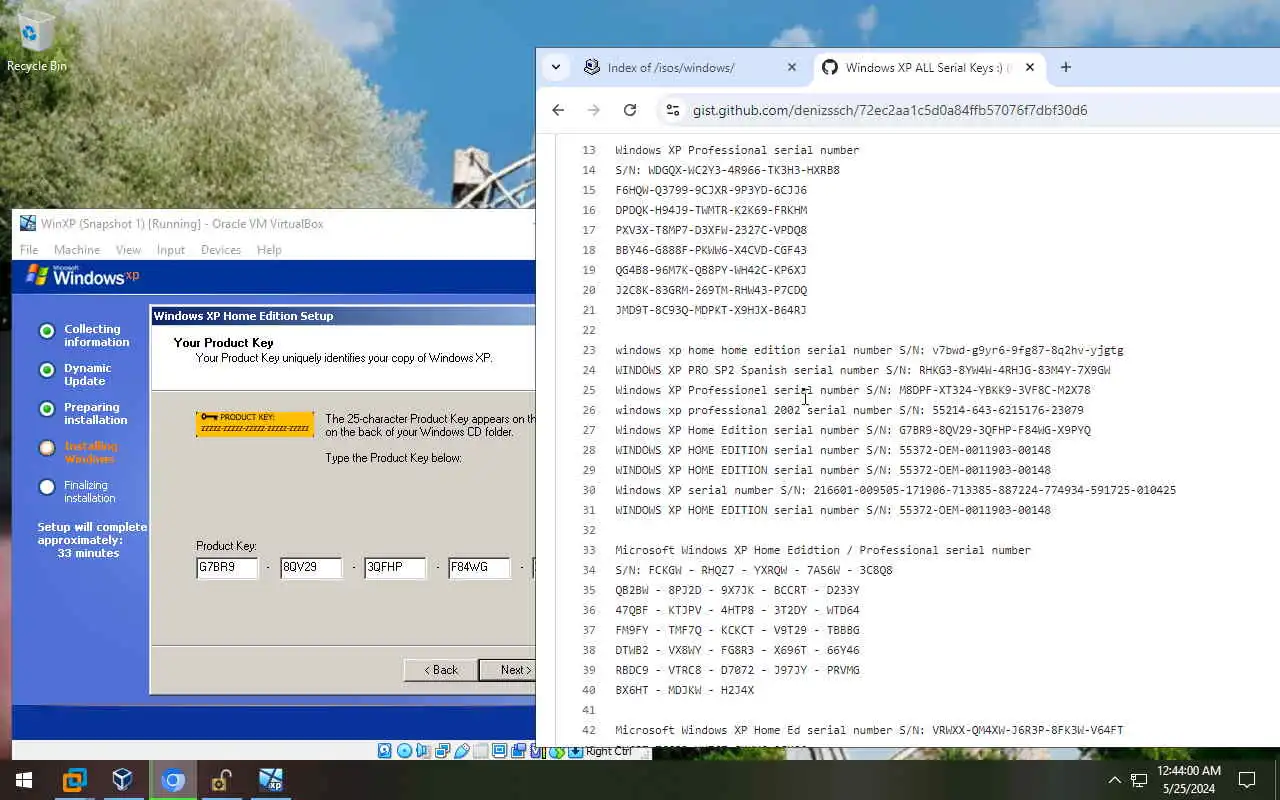Open the notification center icon

(1247, 780)
